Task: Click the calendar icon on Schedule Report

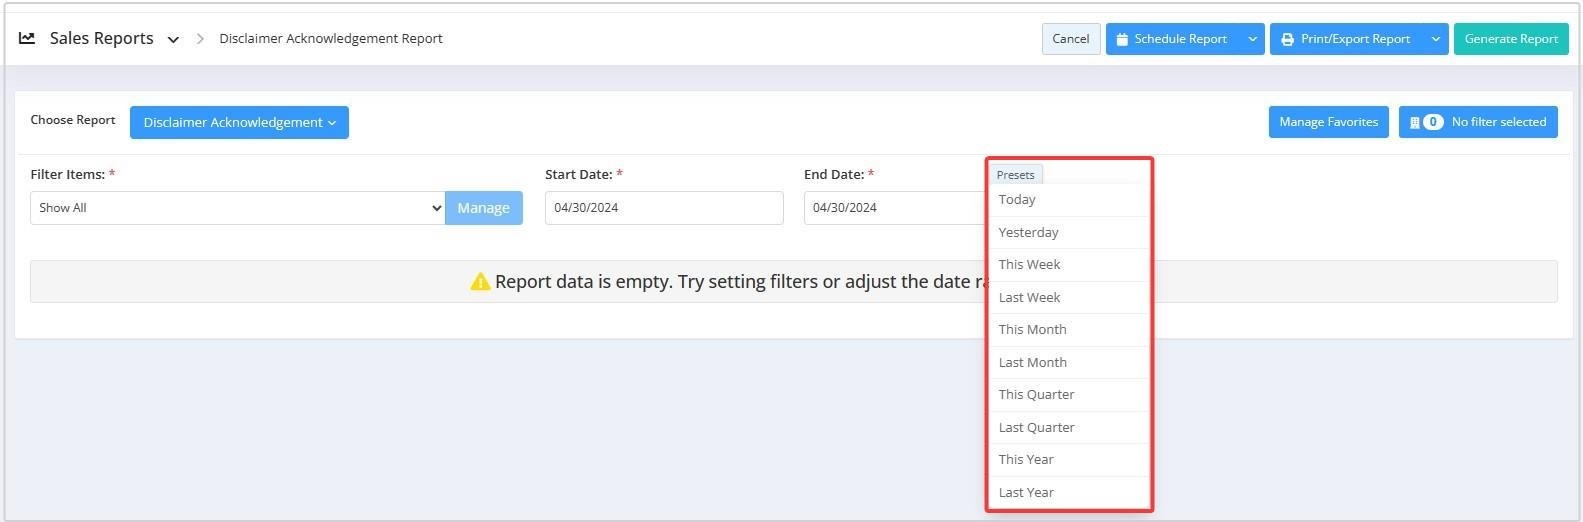Action: click(x=1122, y=39)
